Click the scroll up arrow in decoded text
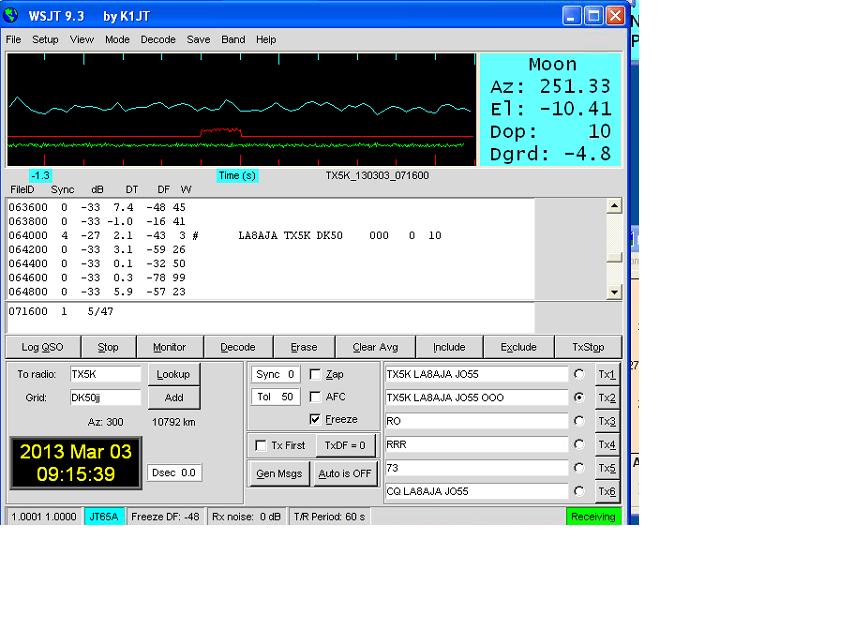Viewport: 844px width, 632px height. click(614, 206)
